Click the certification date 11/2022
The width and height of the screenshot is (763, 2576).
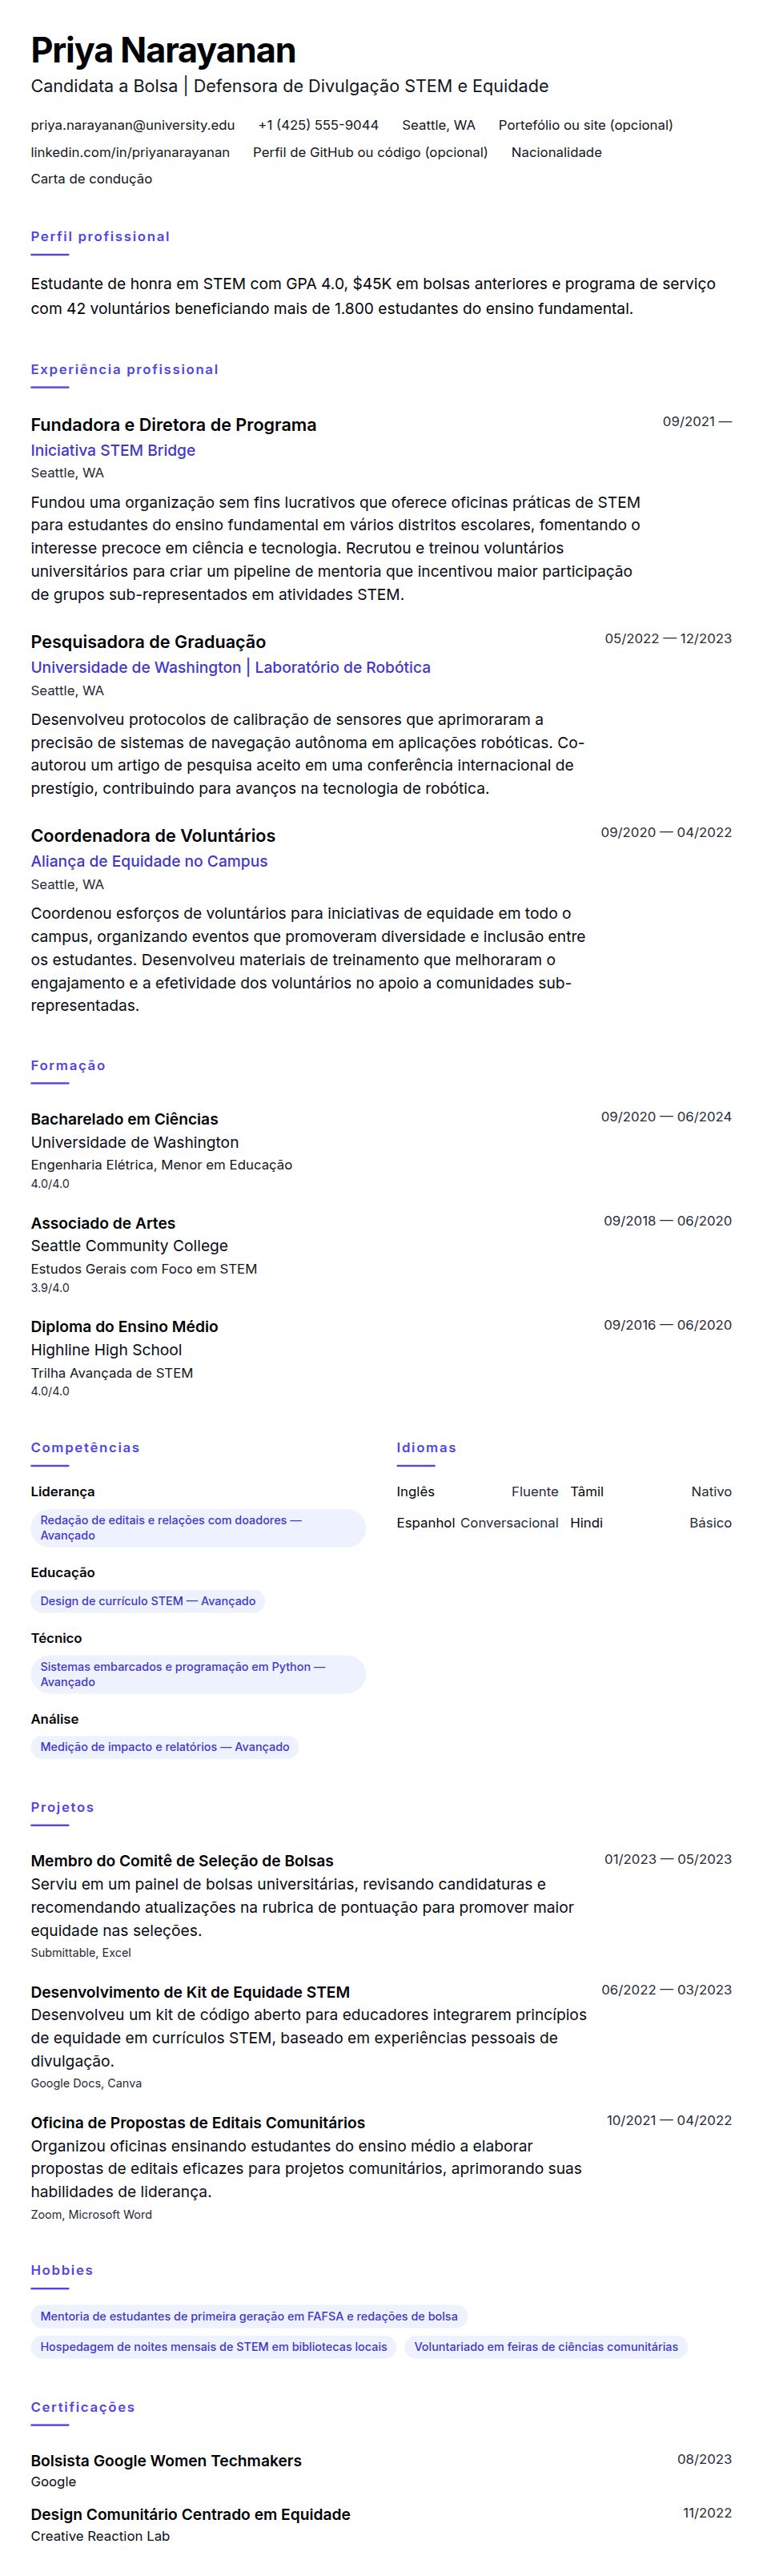click(x=707, y=2513)
